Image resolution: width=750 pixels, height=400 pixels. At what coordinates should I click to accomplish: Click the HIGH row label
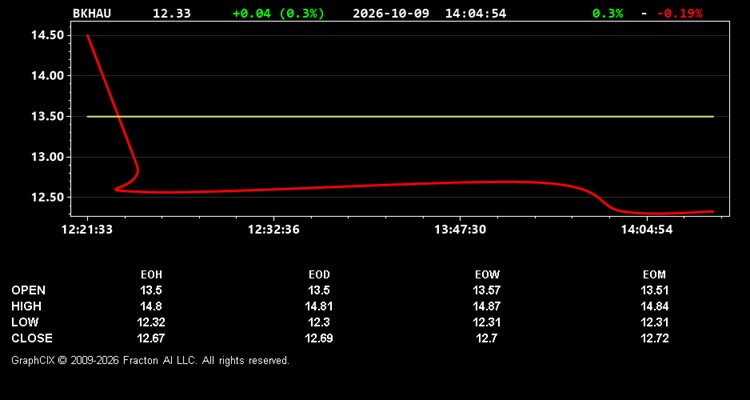[26, 306]
